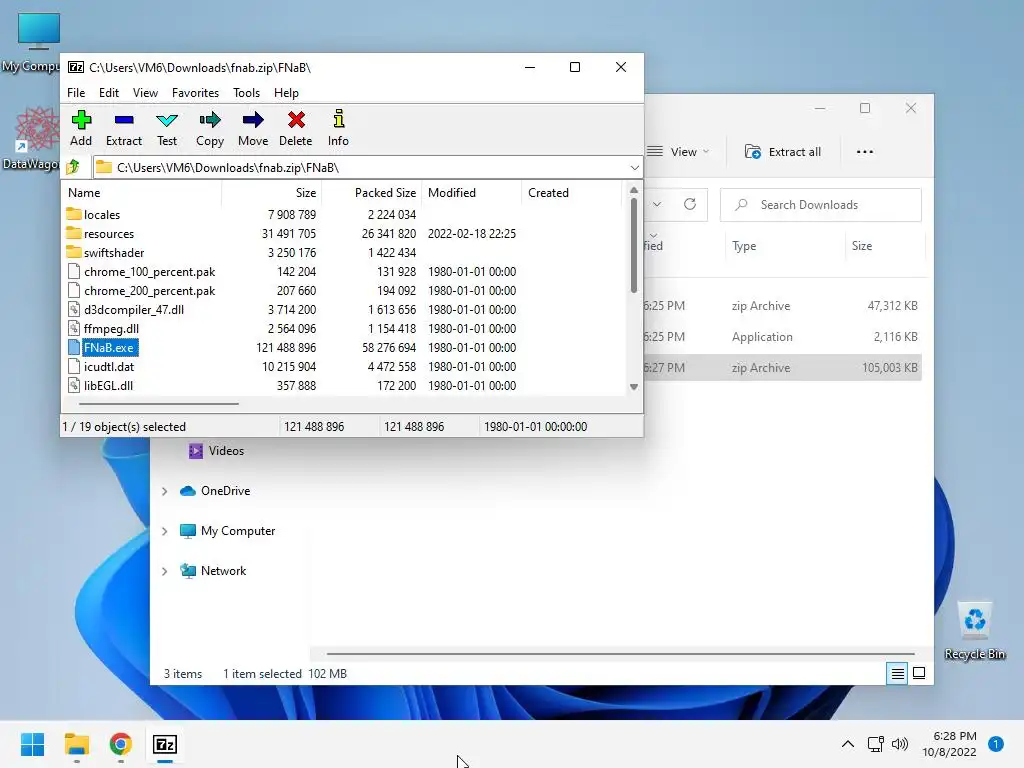Open the three-dots more options in Explorer
Screen dimensions: 1024x768
(865, 152)
